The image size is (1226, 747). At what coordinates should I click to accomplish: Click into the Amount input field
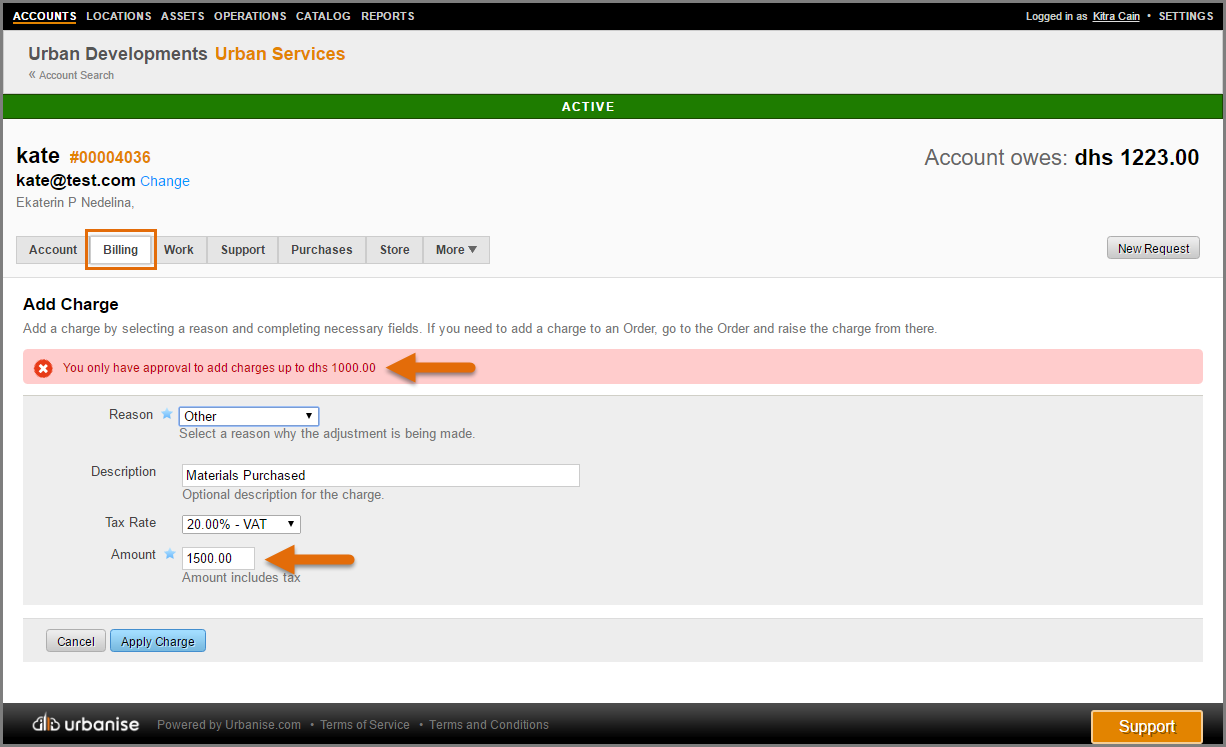coord(218,558)
